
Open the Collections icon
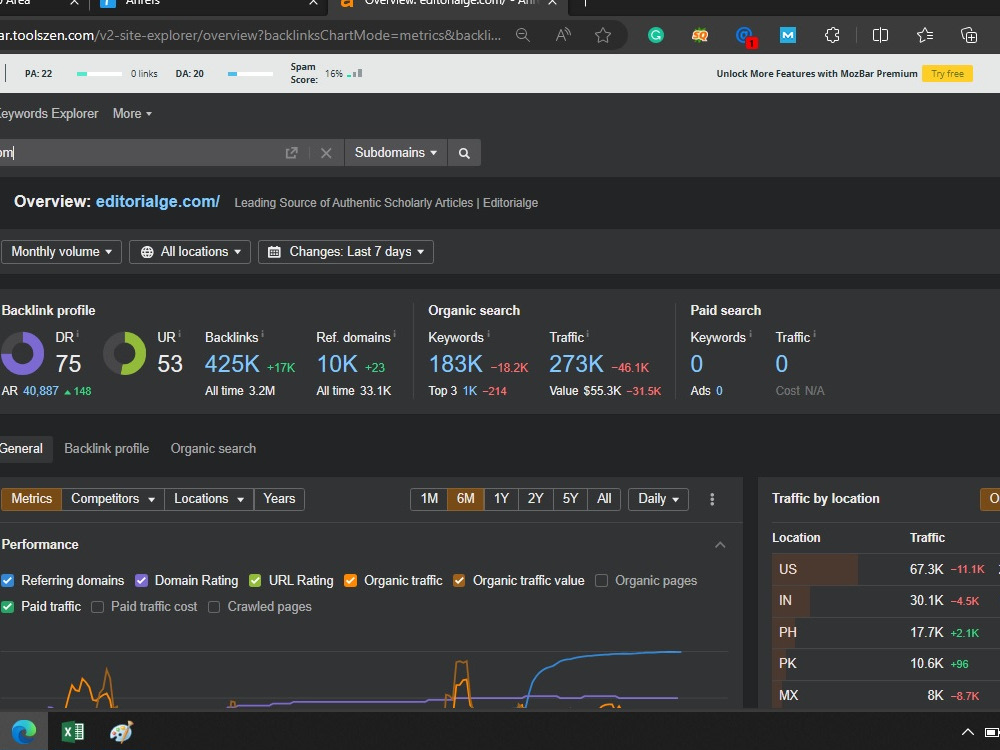click(x=969, y=35)
